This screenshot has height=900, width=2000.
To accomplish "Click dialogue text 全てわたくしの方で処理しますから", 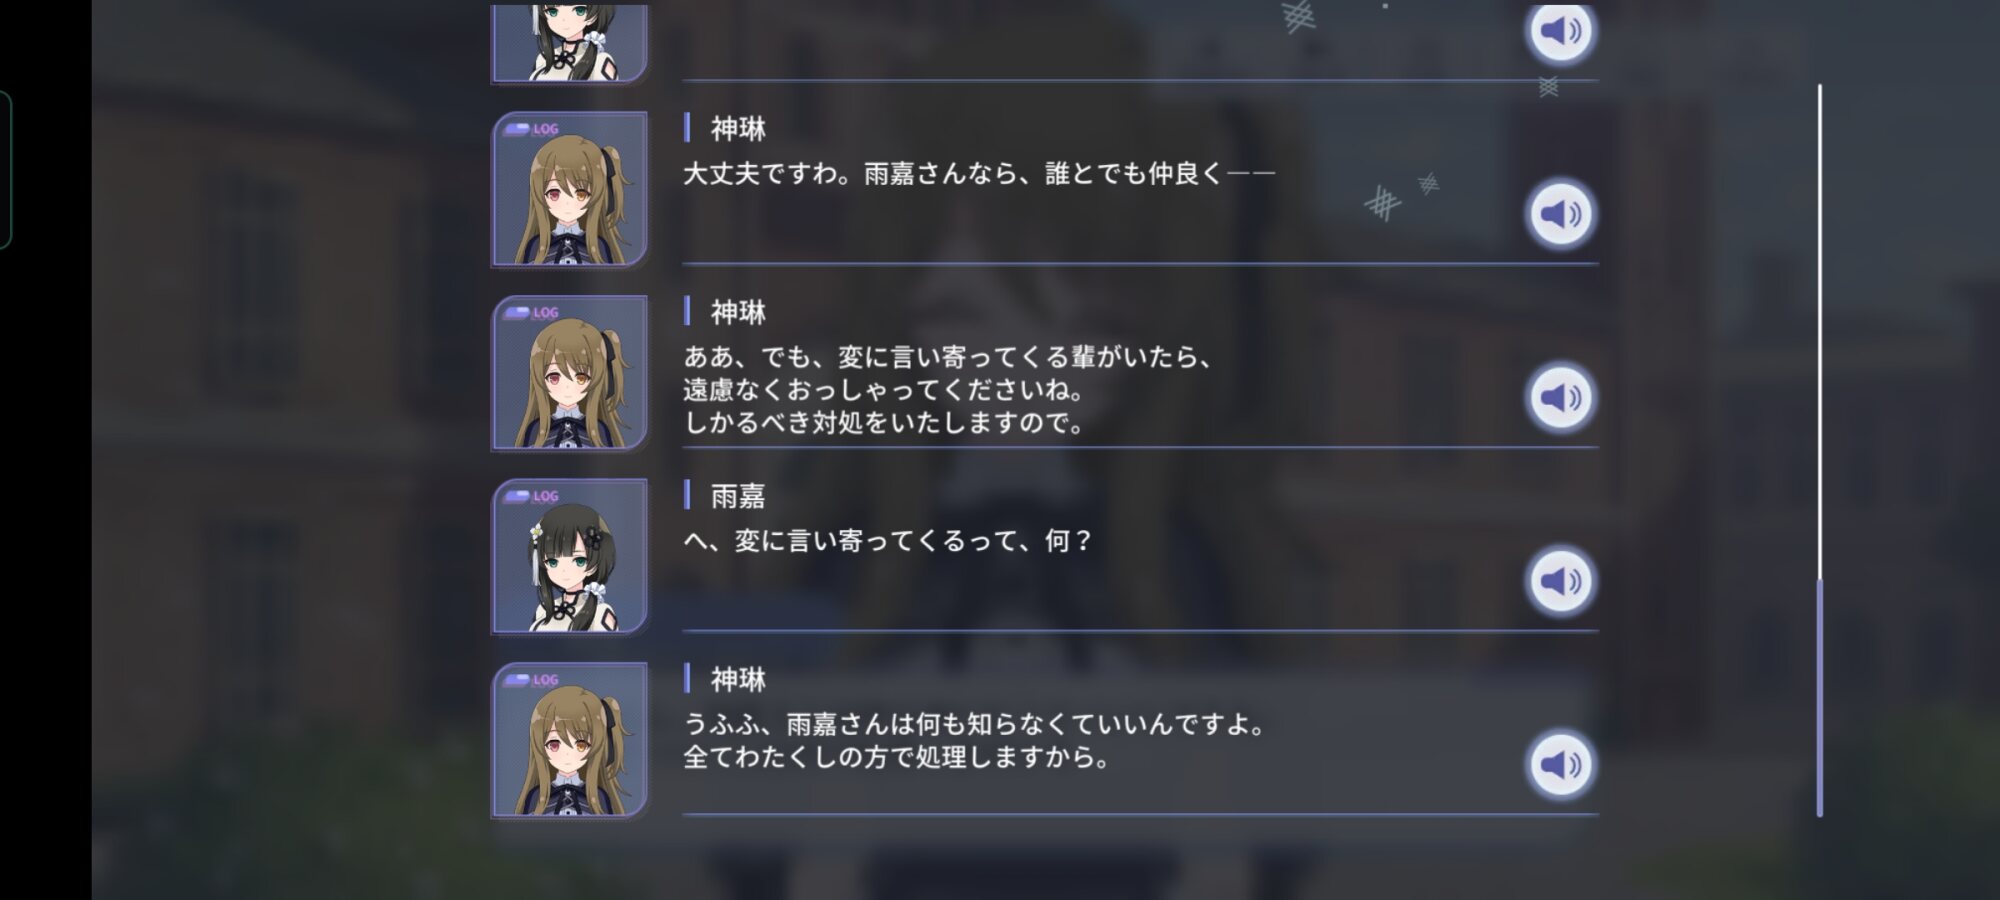I will click(897, 757).
